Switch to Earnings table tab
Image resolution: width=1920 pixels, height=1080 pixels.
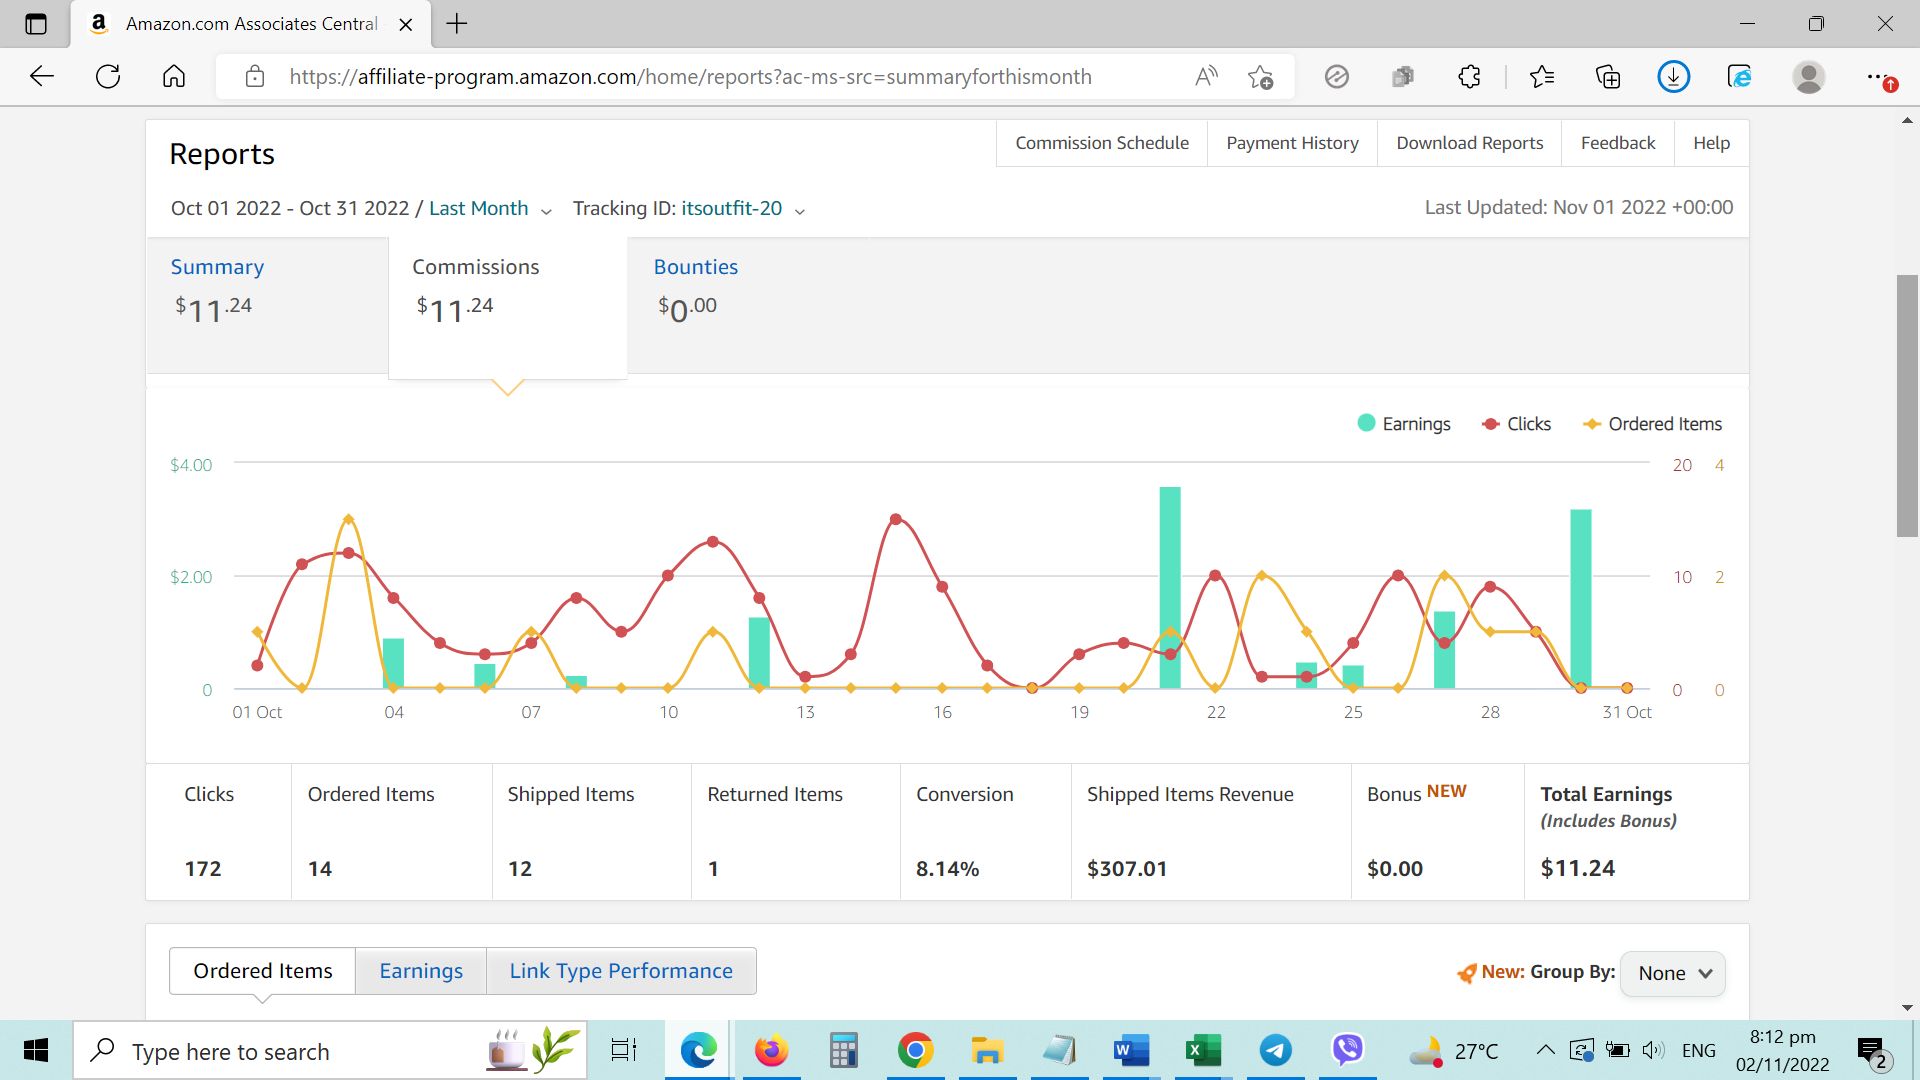pos(421,971)
